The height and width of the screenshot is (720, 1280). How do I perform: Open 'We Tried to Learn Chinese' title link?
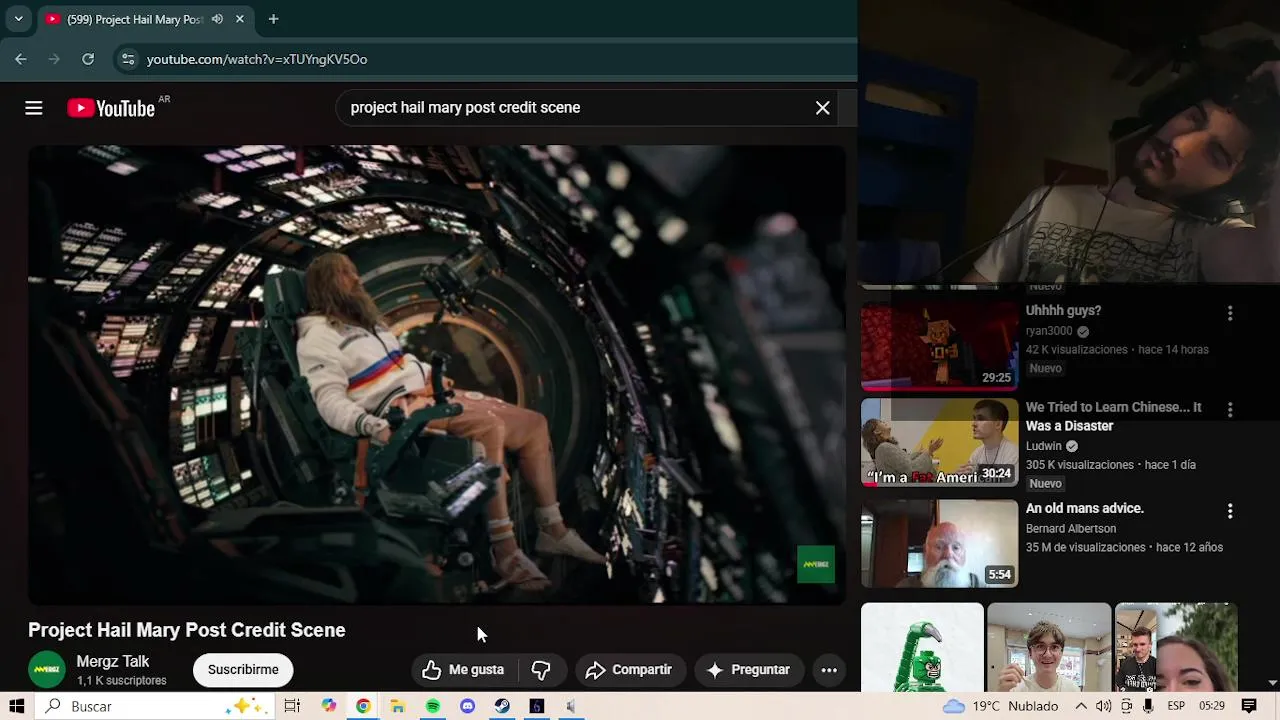[1113, 417]
